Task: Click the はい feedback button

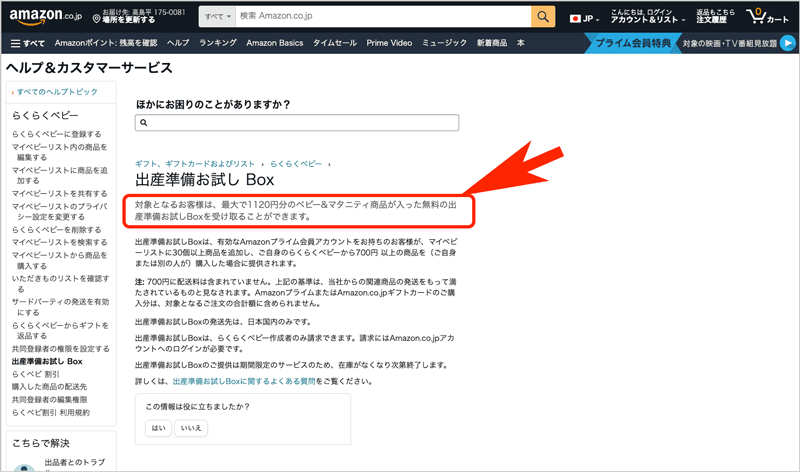Action: tap(158, 428)
